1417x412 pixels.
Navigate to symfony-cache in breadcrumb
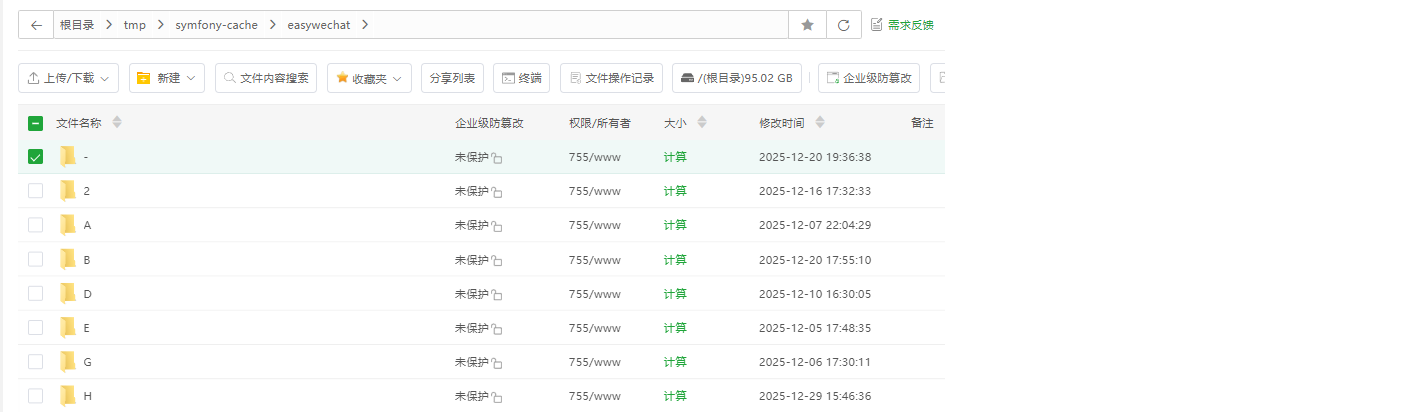click(x=216, y=25)
